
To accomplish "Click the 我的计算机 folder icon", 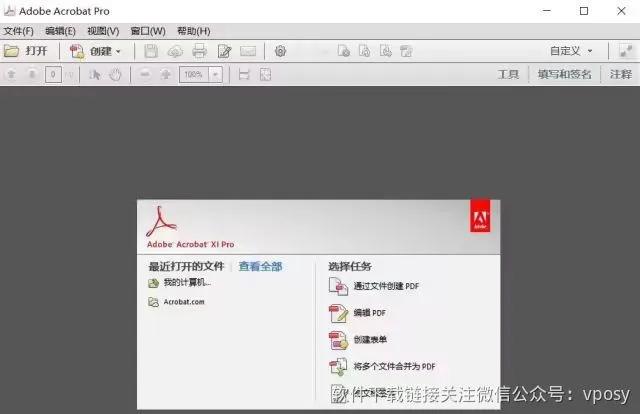I will (x=153, y=283).
